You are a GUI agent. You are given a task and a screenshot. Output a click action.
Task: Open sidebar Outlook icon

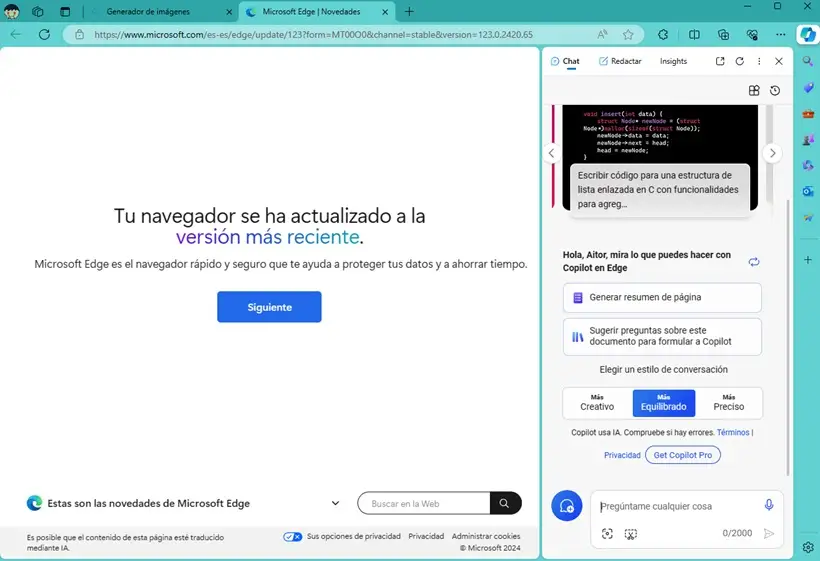807,191
